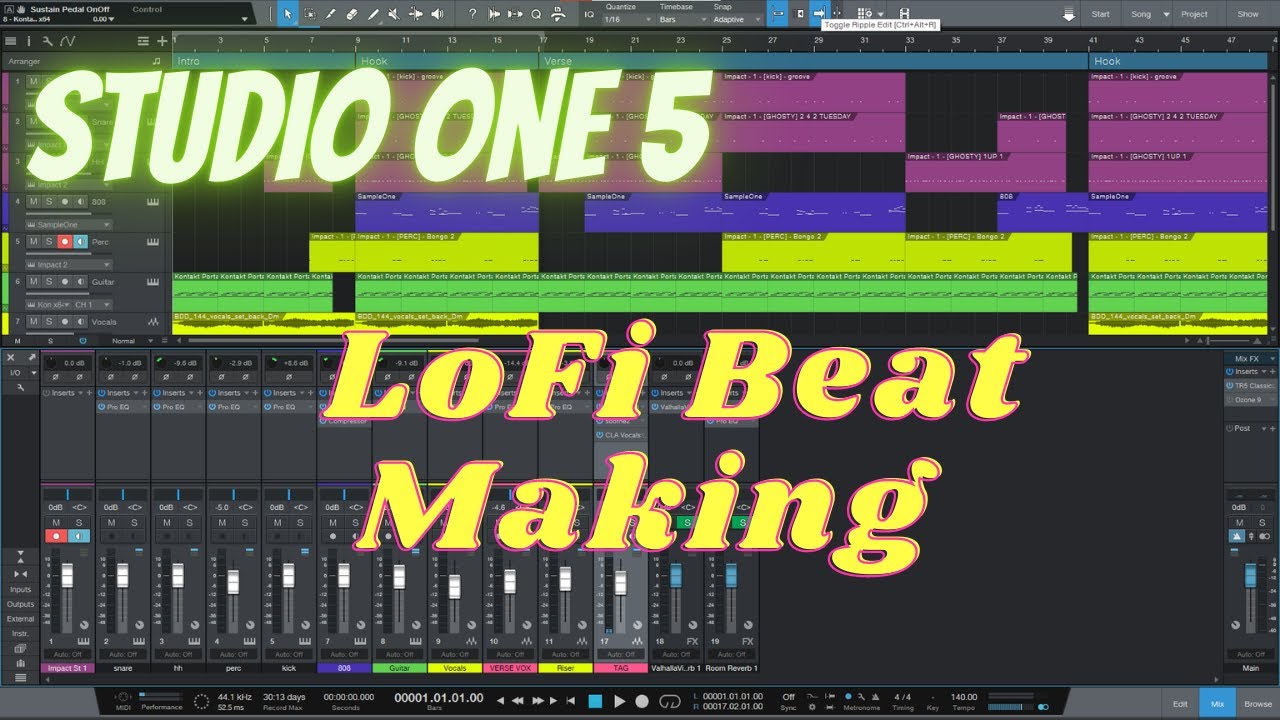Image resolution: width=1280 pixels, height=720 pixels.
Task: Mute the 808 track in arrangement
Action: (33, 202)
